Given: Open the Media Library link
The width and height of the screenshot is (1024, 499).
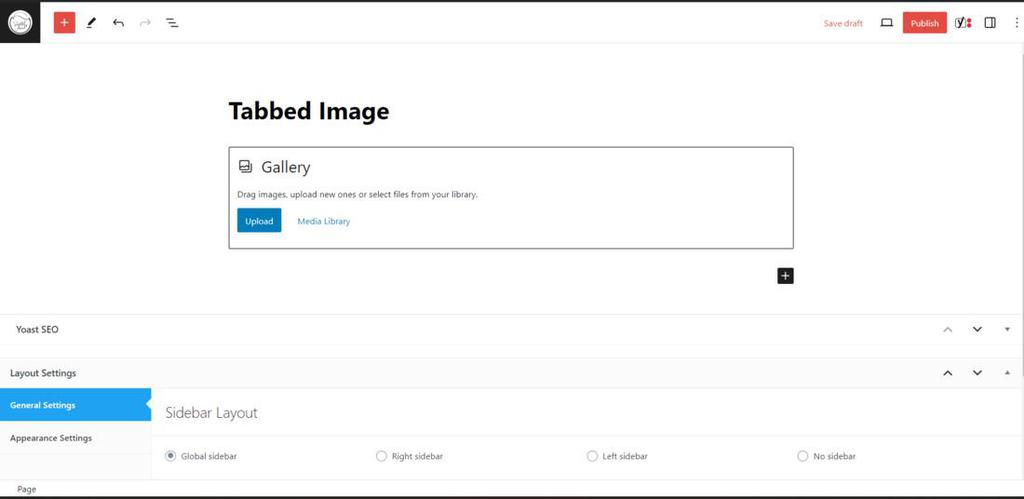Looking at the screenshot, I should 323,221.
